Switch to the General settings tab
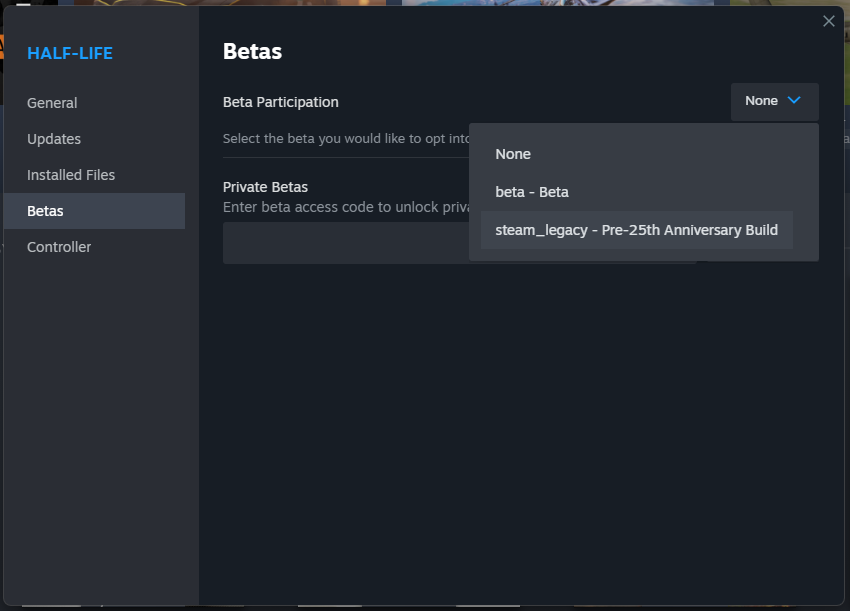Screen dimensions: 850x611 pos(52,103)
